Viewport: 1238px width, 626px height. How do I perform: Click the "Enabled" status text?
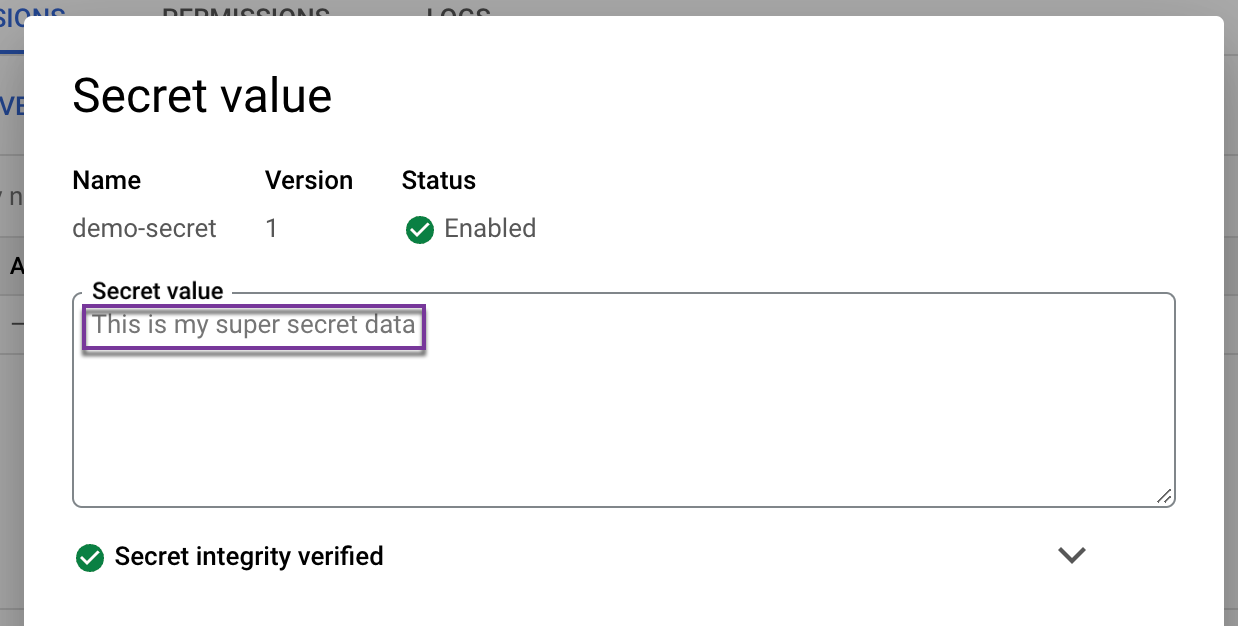coord(490,228)
